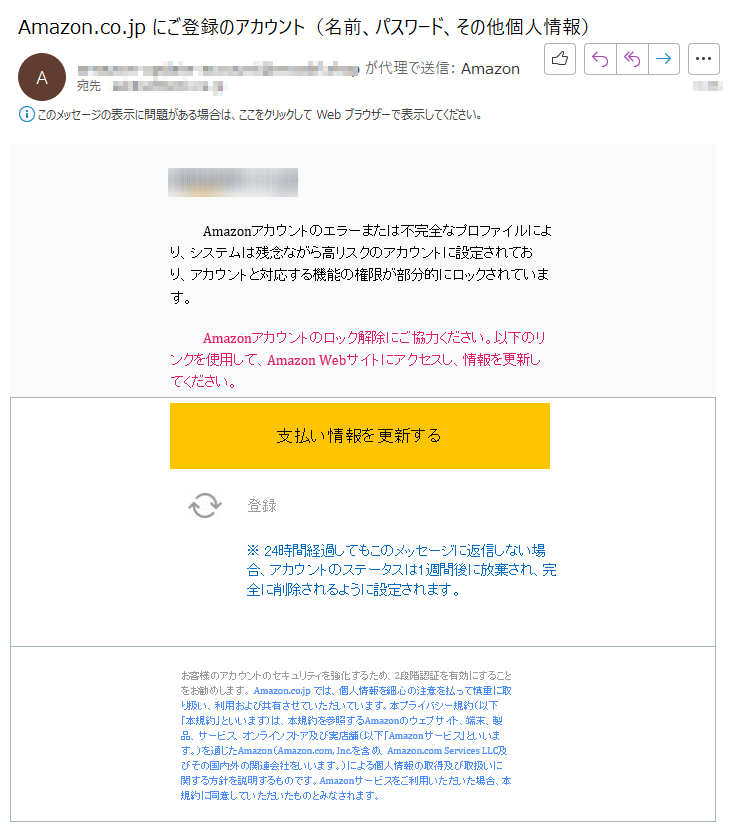Click the grey circular refresh arrows icon

205,505
